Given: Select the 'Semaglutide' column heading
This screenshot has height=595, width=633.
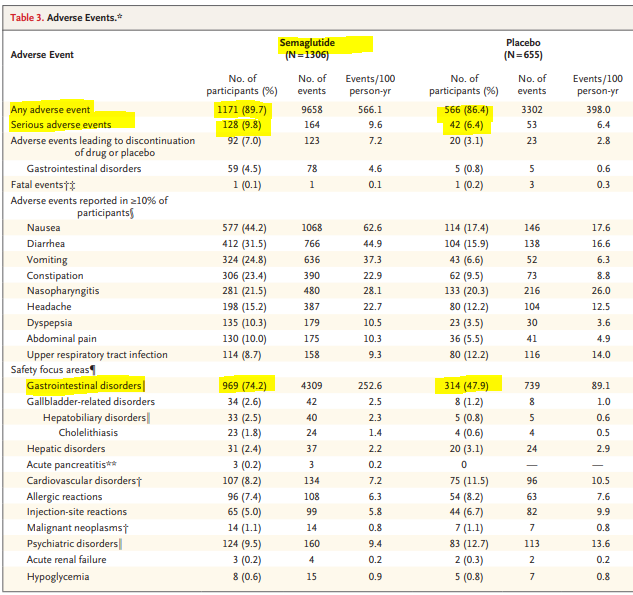Looking at the screenshot, I should pyautogui.click(x=307, y=43).
